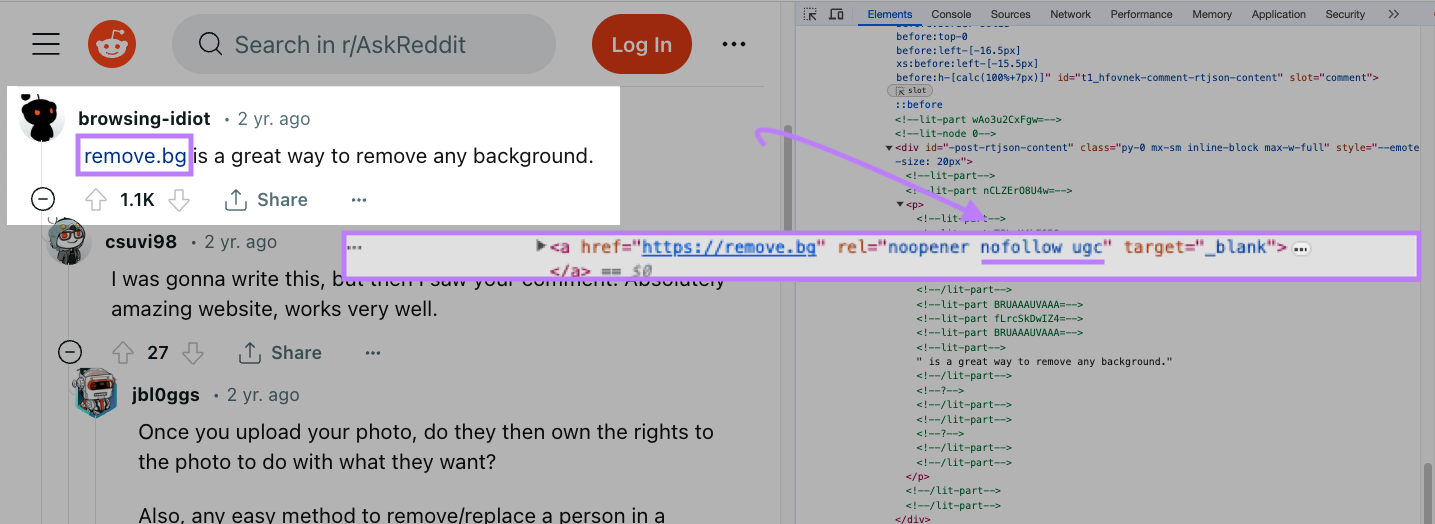Select the lit-part wAo3u2CxFgw comment node

[978, 119]
